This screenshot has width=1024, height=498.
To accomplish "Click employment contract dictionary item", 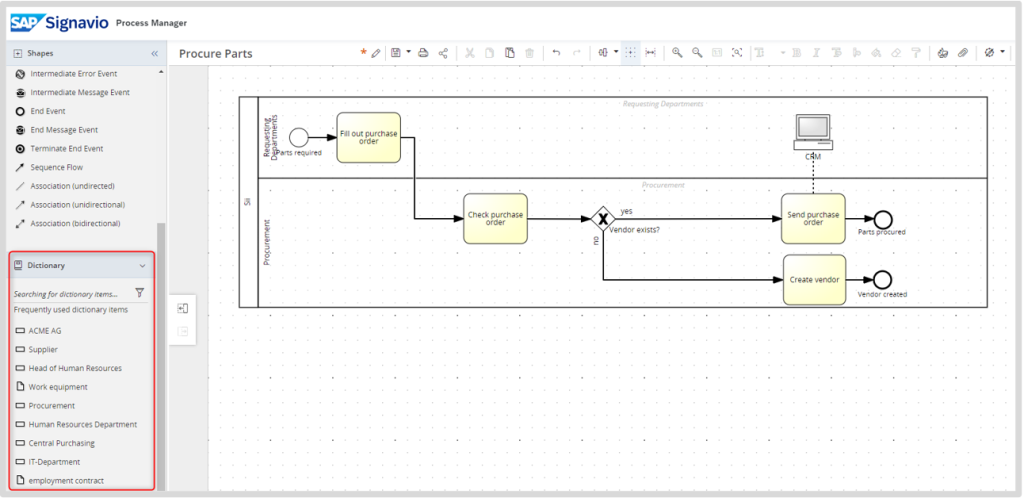I will pyautogui.click(x=59, y=481).
